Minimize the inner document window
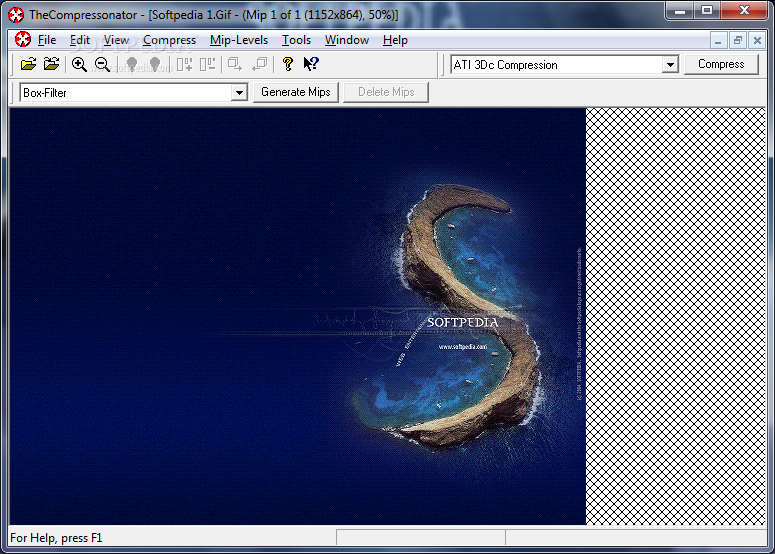The height and width of the screenshot is (554, 775). click(x=718, y=40)
